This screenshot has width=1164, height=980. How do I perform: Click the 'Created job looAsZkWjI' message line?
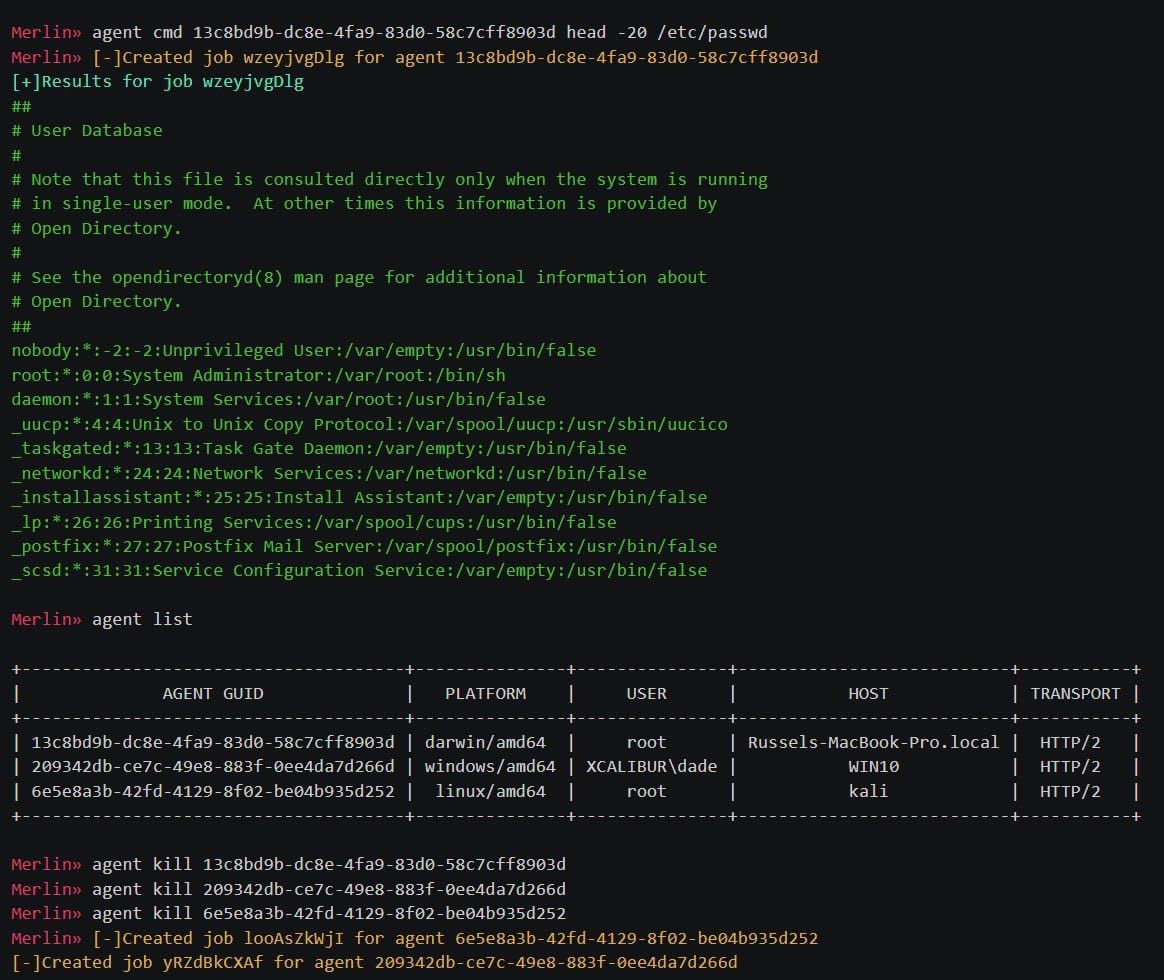click(414, 938)
